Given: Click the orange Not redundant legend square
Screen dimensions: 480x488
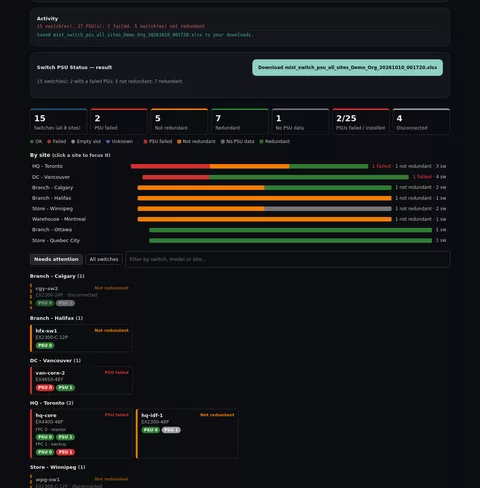Looking at the screenshot, I should (179, 142).
